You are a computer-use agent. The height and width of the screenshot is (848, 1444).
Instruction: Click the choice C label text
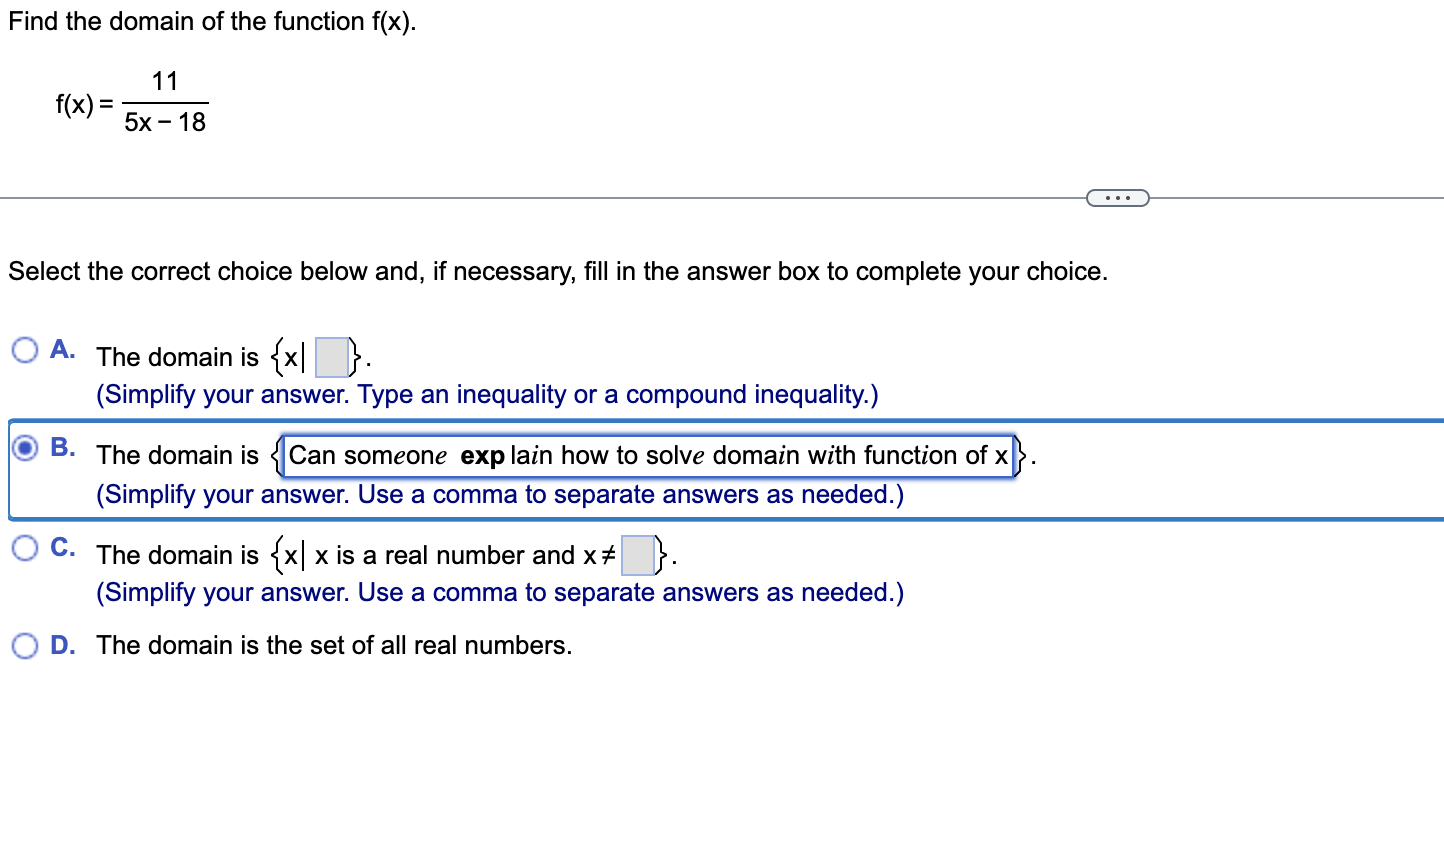point(61,547)
